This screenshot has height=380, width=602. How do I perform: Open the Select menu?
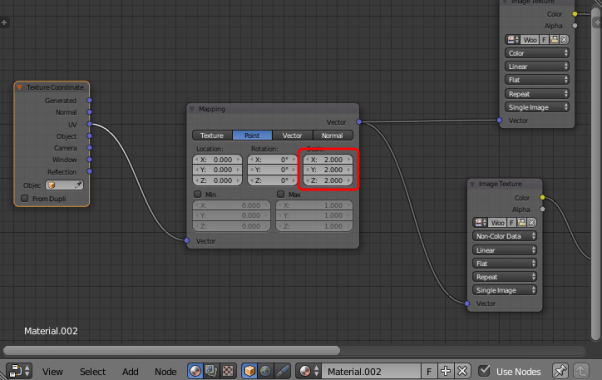tap(93, 372)
